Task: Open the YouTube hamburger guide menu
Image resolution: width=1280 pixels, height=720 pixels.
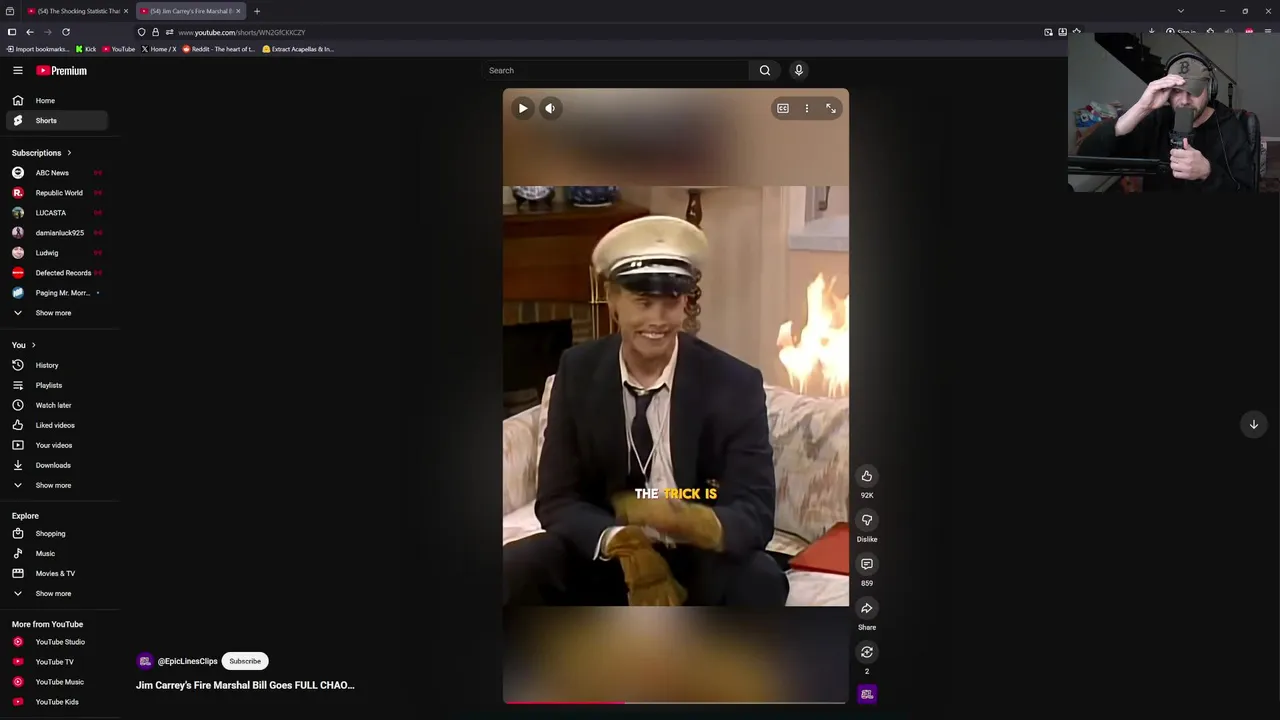Action: tap(18, 70)
